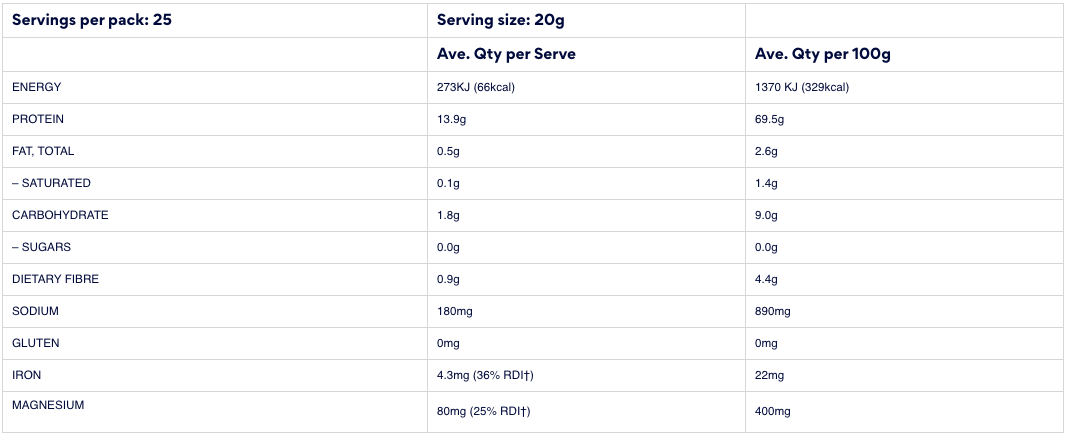Select the PROTEIN row label
Screen dimensions: 1067x437
(38, 119)
